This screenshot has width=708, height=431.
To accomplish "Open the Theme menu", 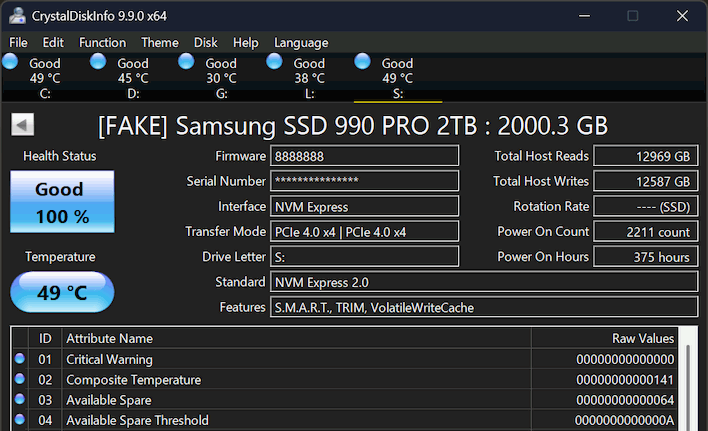I will point(160,42).
